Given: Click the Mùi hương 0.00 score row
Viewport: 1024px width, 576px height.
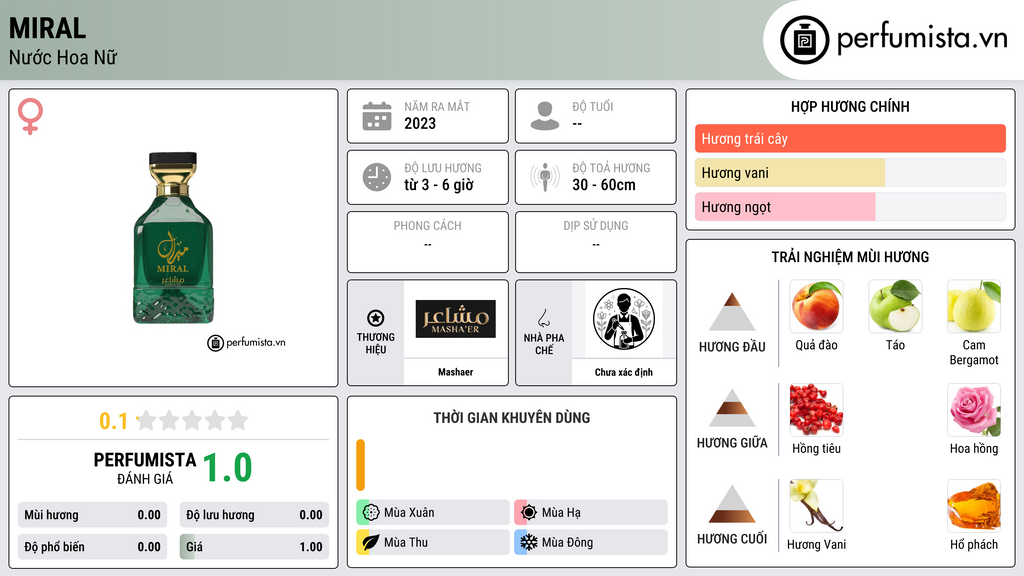Looking at the screenshot, I should [92, 515].
